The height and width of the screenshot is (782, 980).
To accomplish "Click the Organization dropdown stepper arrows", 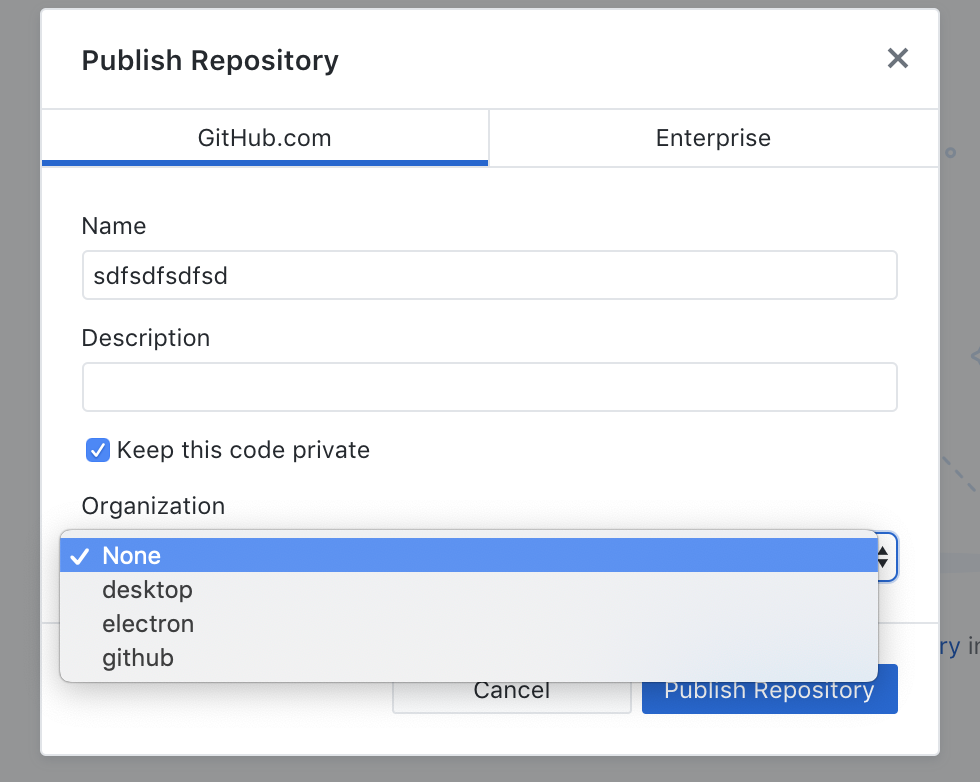I will (x=882, y=557).
